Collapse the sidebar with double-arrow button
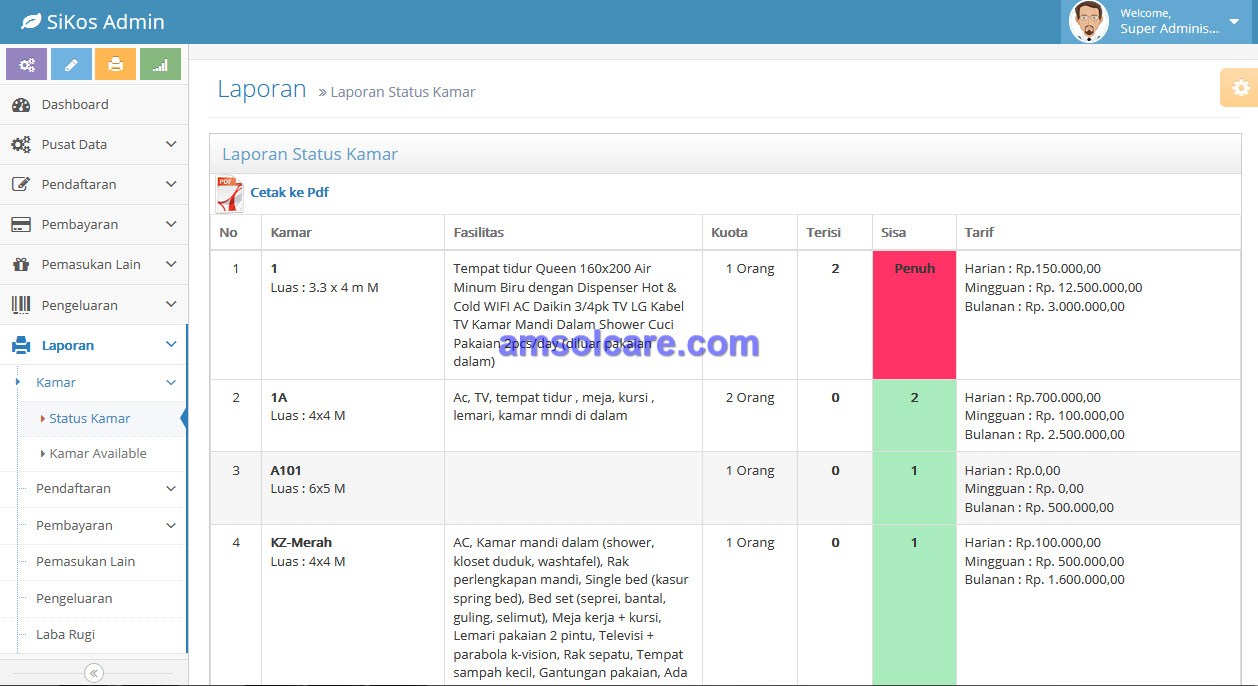The image size is (1258, 686). tap(94, 673)
